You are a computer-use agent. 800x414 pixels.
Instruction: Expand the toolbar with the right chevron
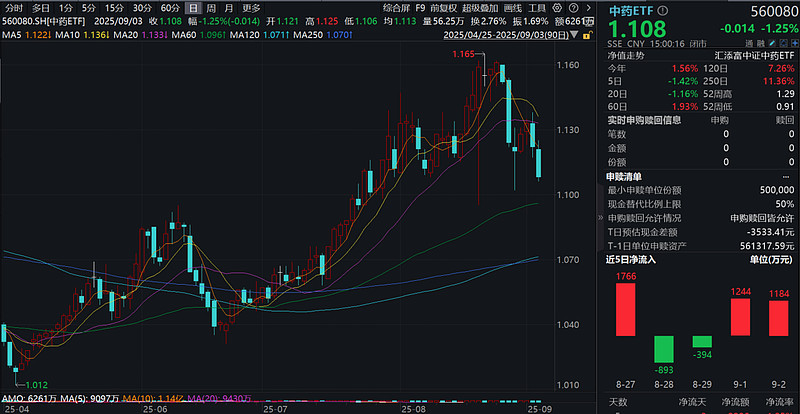[x=591, y=8]
